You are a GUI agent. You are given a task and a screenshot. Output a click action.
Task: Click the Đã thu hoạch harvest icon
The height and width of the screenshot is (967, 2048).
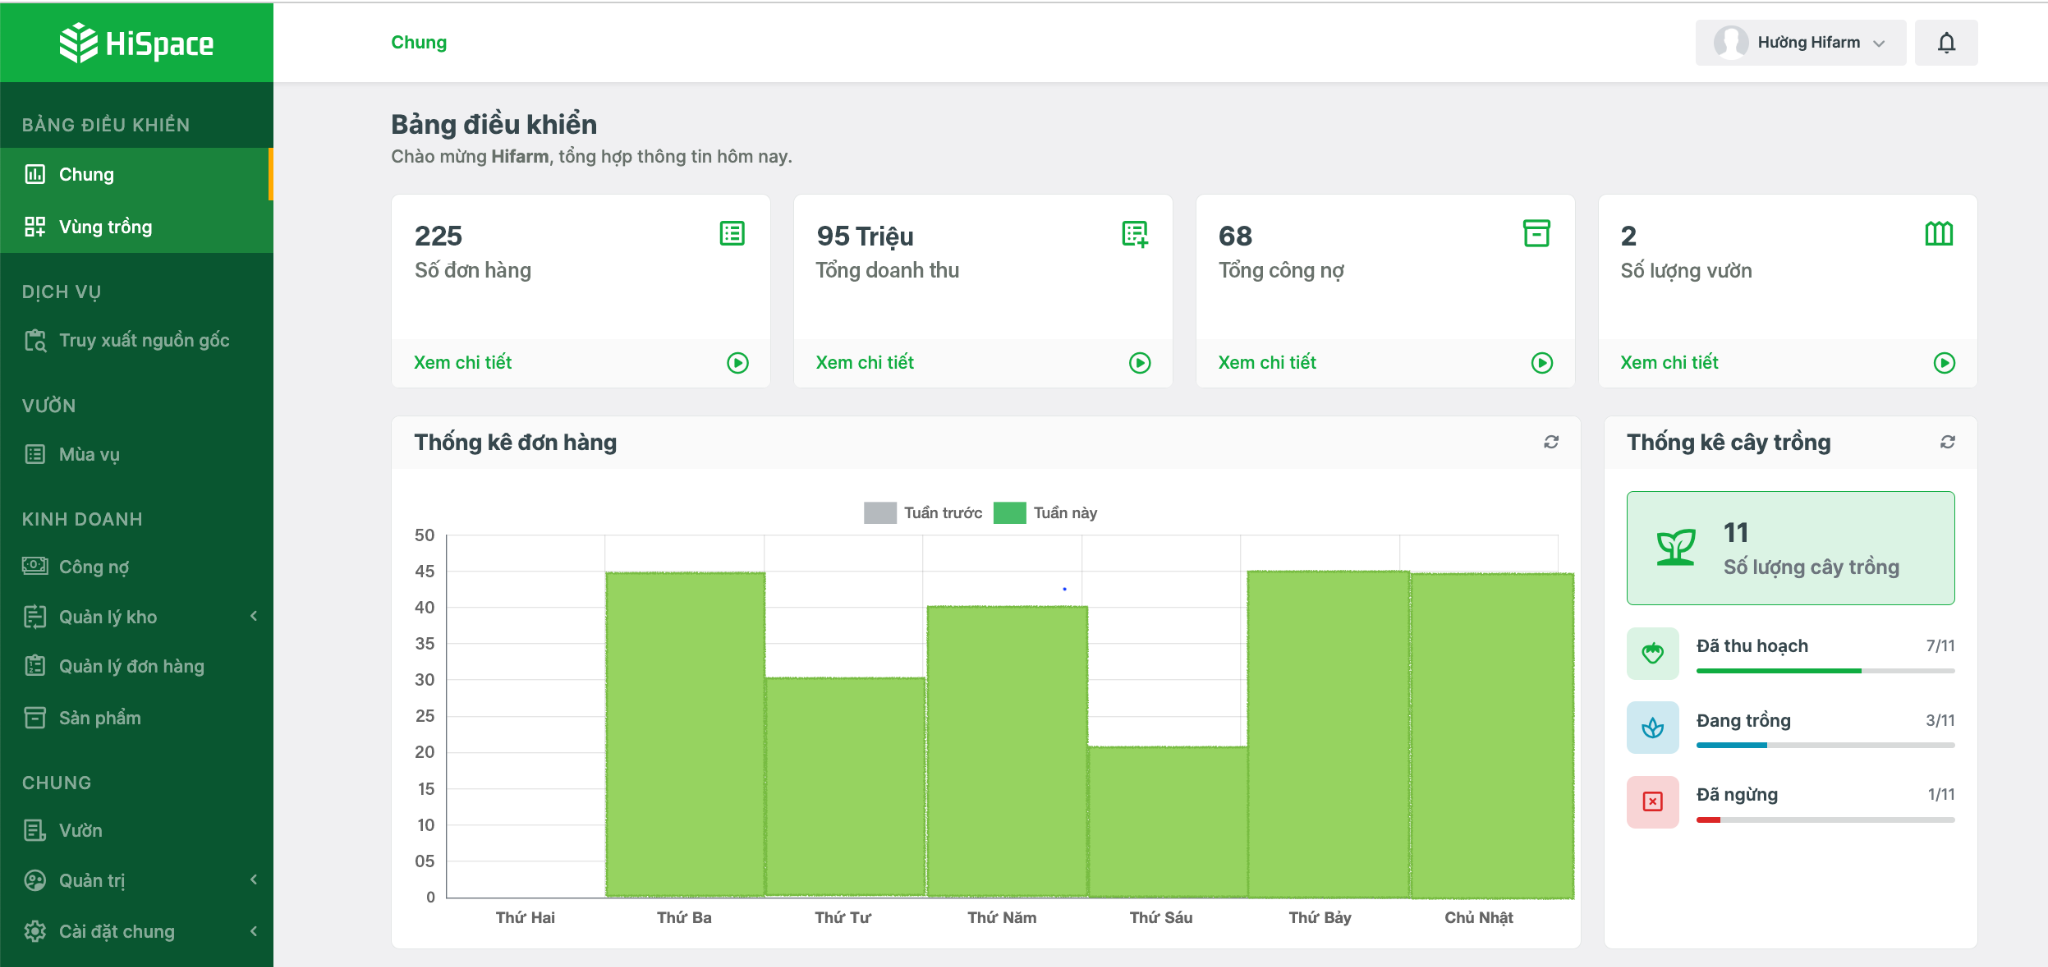[1652, 654]
